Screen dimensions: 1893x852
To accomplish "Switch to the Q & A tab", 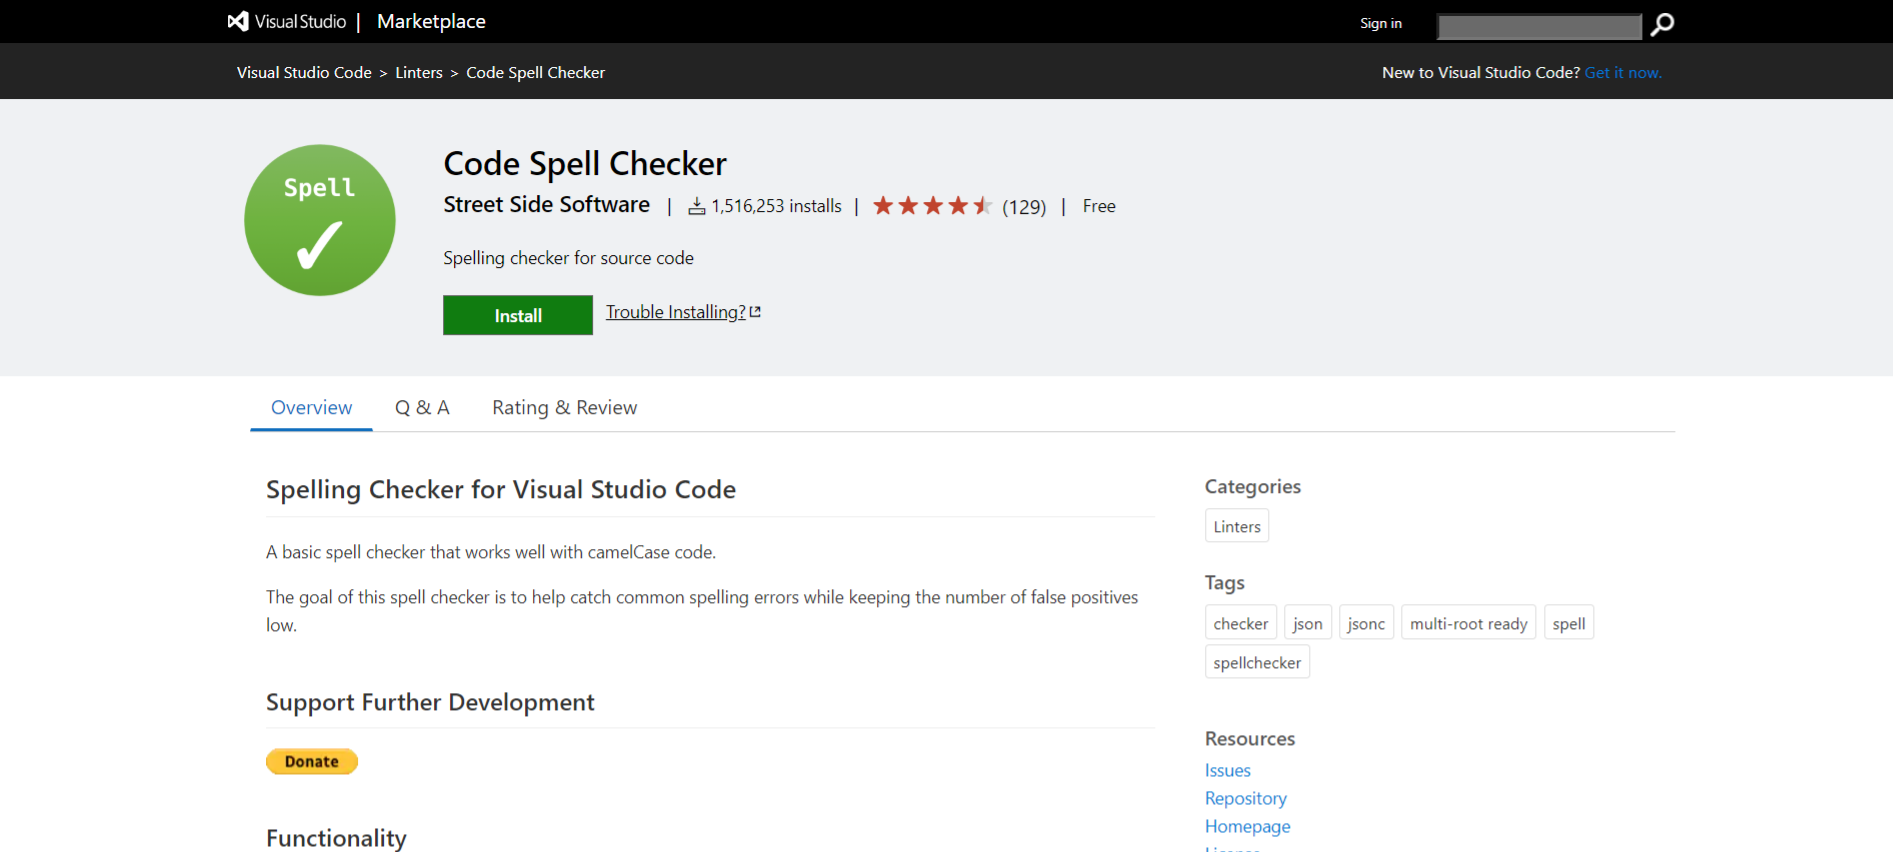I will pos(422,407).
